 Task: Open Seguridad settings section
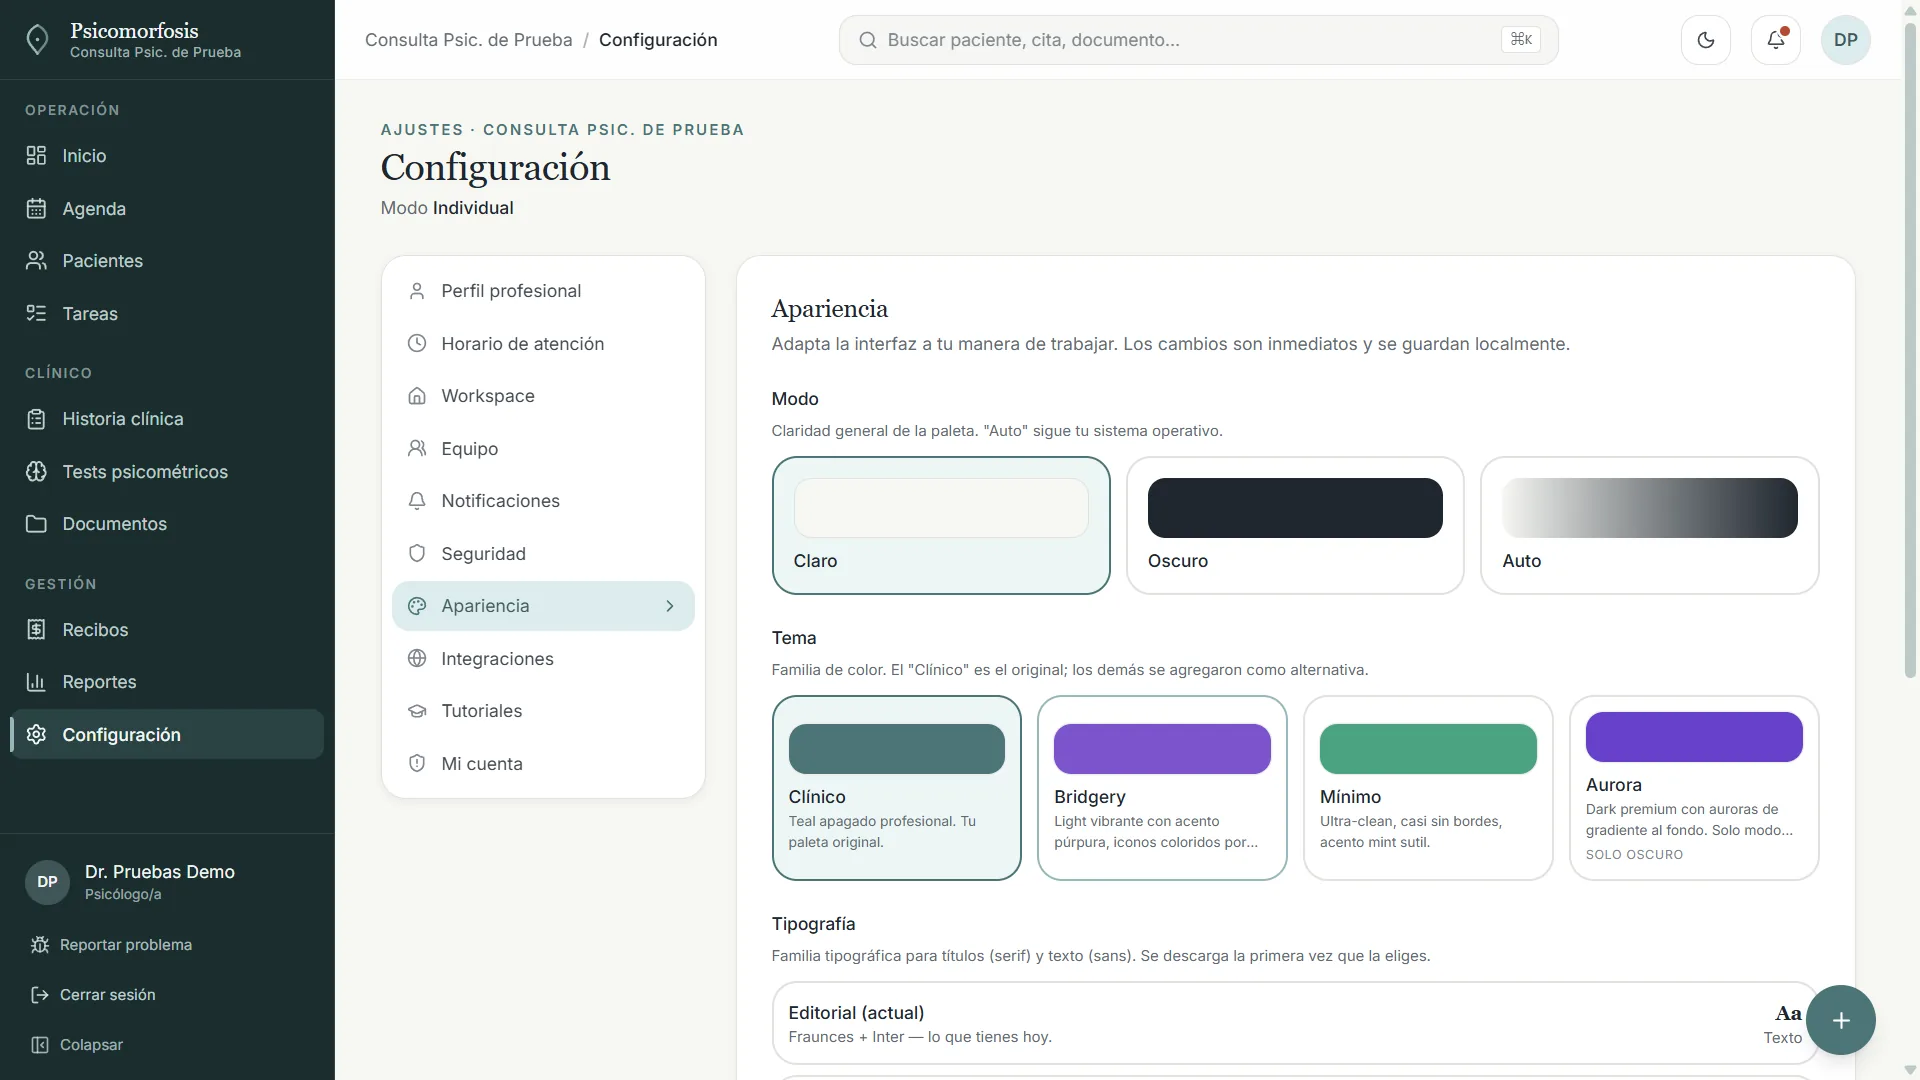(x=543, y=554)
